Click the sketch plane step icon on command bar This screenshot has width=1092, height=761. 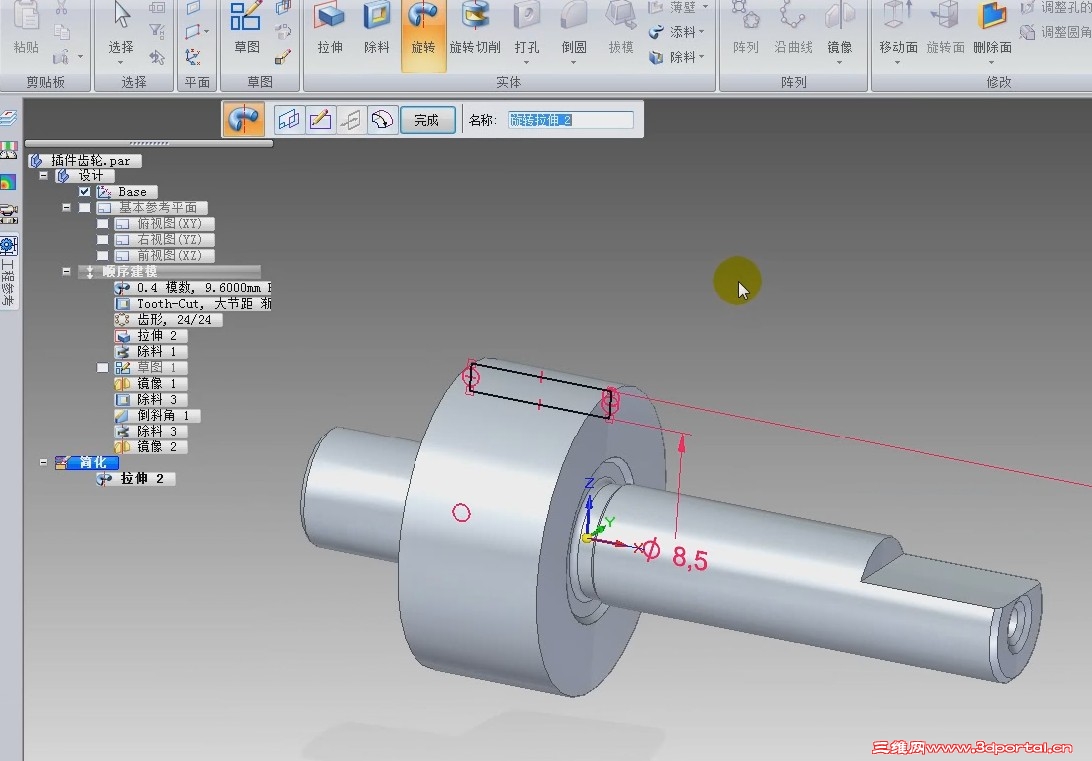click(x=288, y=120)
